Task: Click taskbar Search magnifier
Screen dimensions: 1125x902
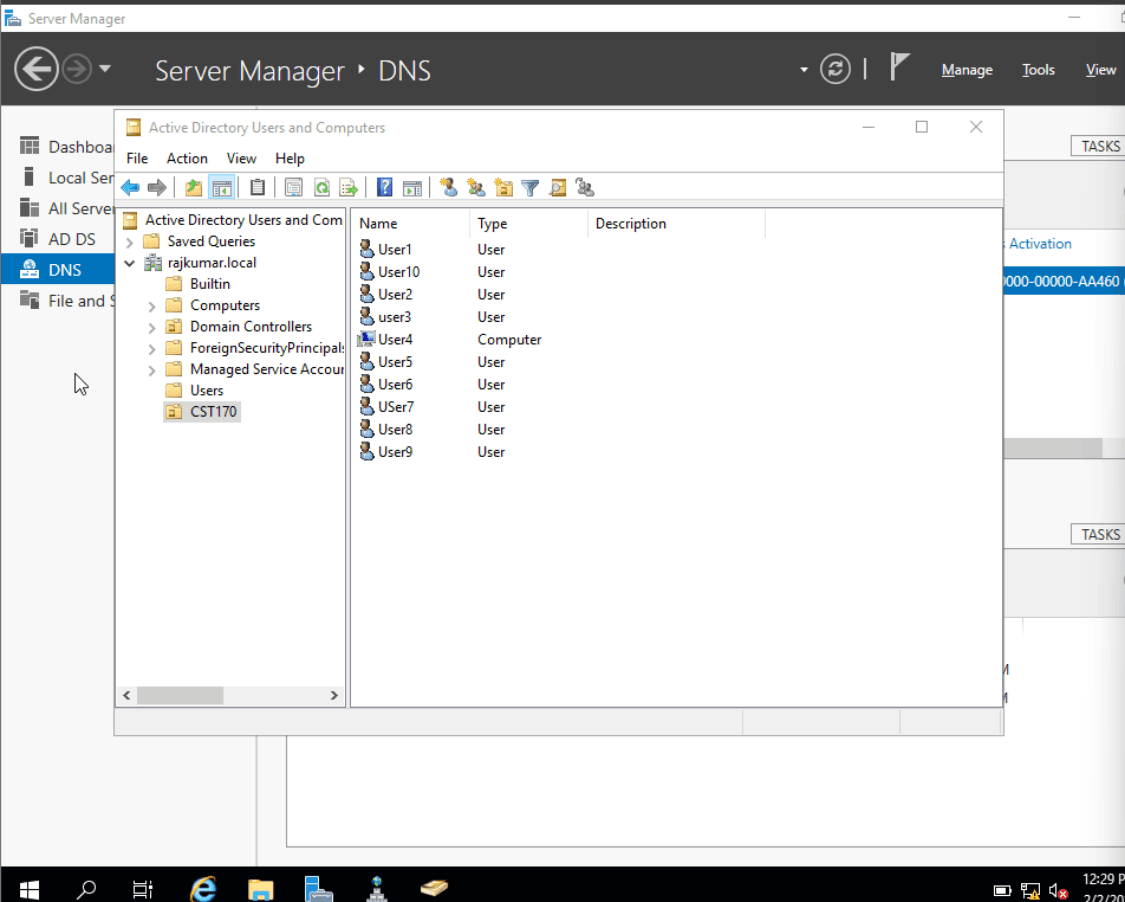Action: coord(86,890)
